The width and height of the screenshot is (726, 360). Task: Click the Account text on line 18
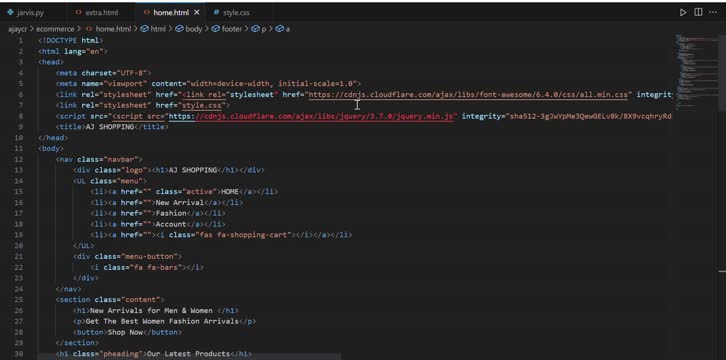click(171, 224)
